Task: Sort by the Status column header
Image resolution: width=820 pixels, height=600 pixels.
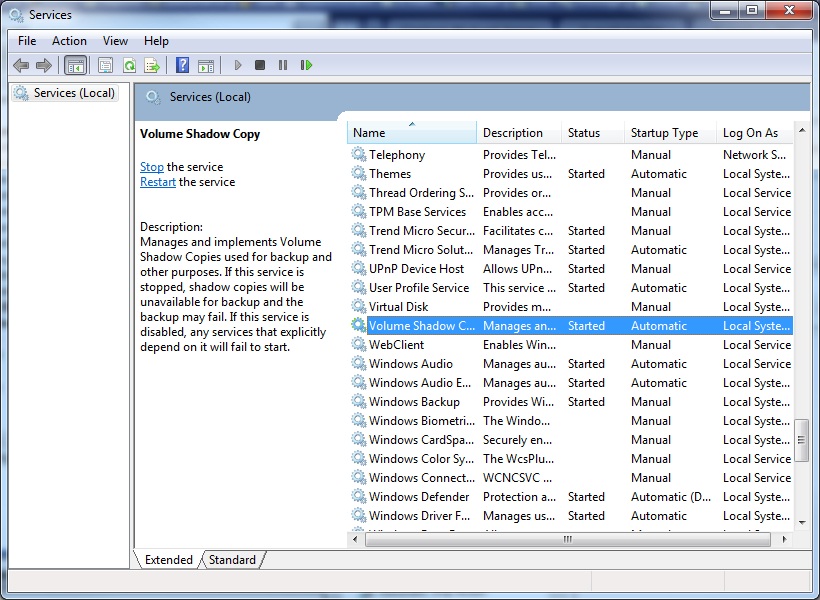Action: [593, 133]
